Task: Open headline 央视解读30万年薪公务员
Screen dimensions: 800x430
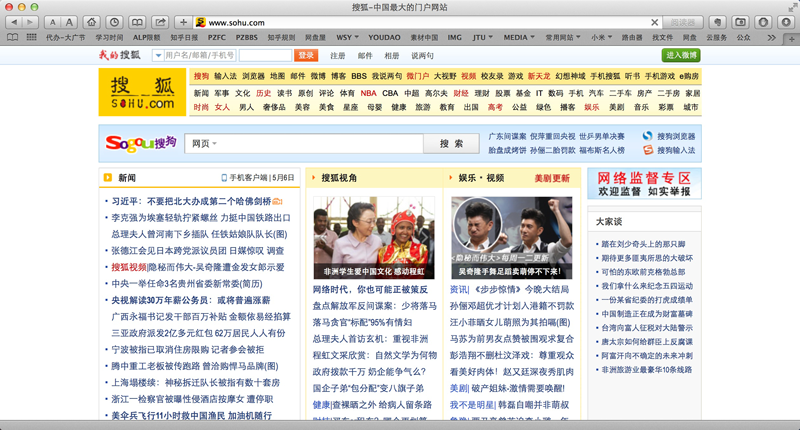Action: (x=190, y=300)
